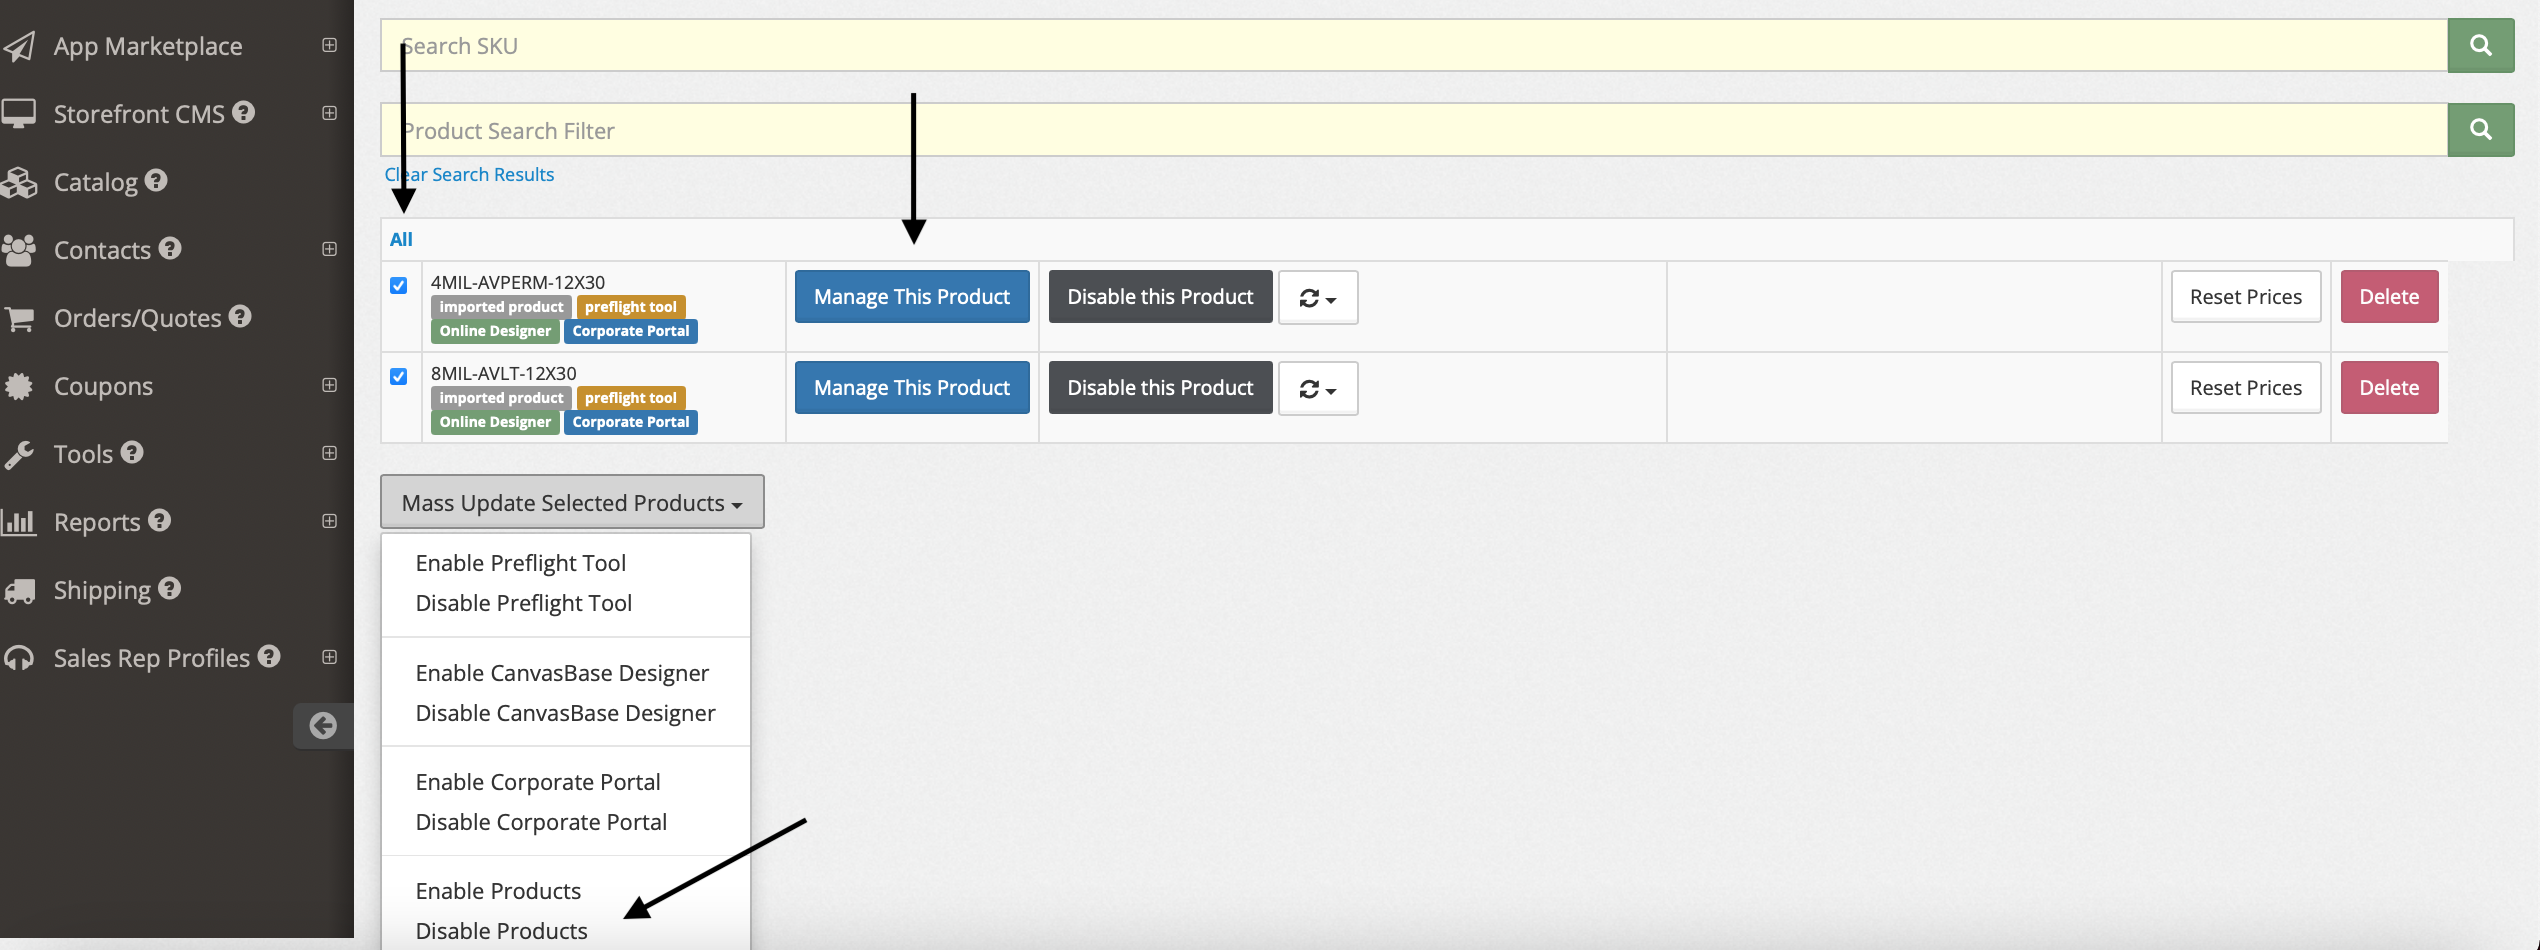Expand the Storefront CMS sidebar section
The image size is (2540, 950).
tap(329, 113)
